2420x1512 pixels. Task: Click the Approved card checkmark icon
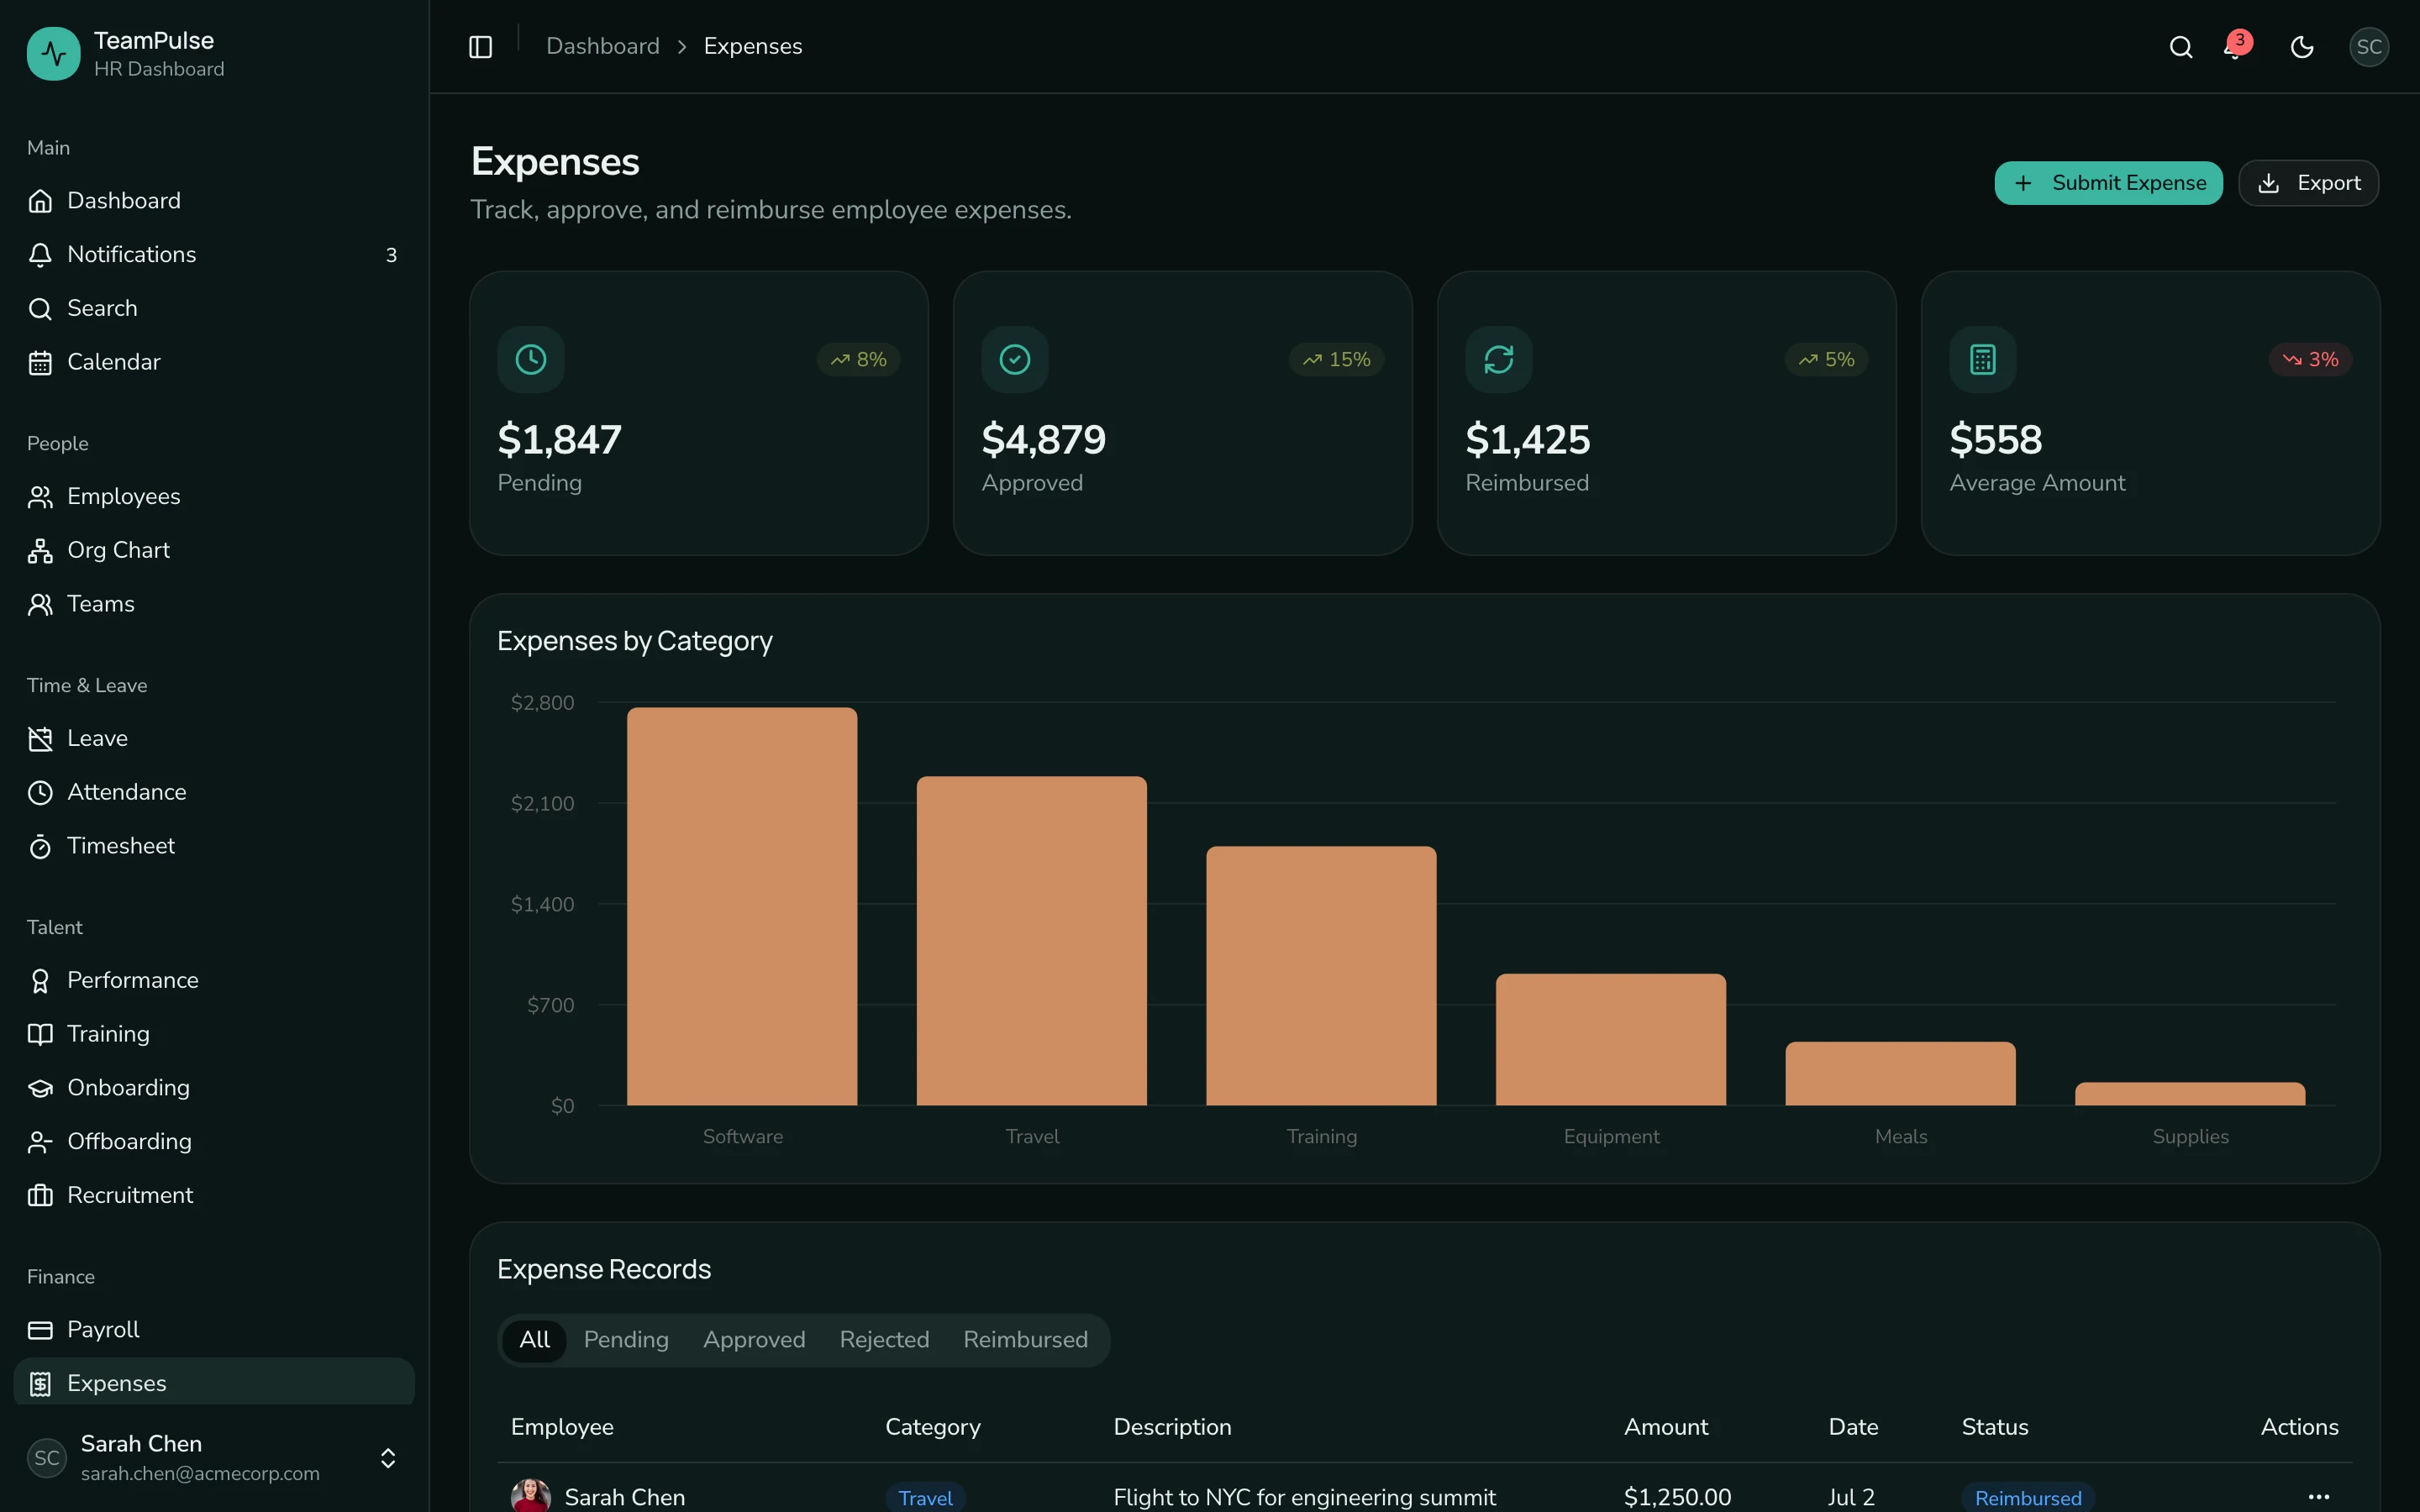coord(1015,359)
